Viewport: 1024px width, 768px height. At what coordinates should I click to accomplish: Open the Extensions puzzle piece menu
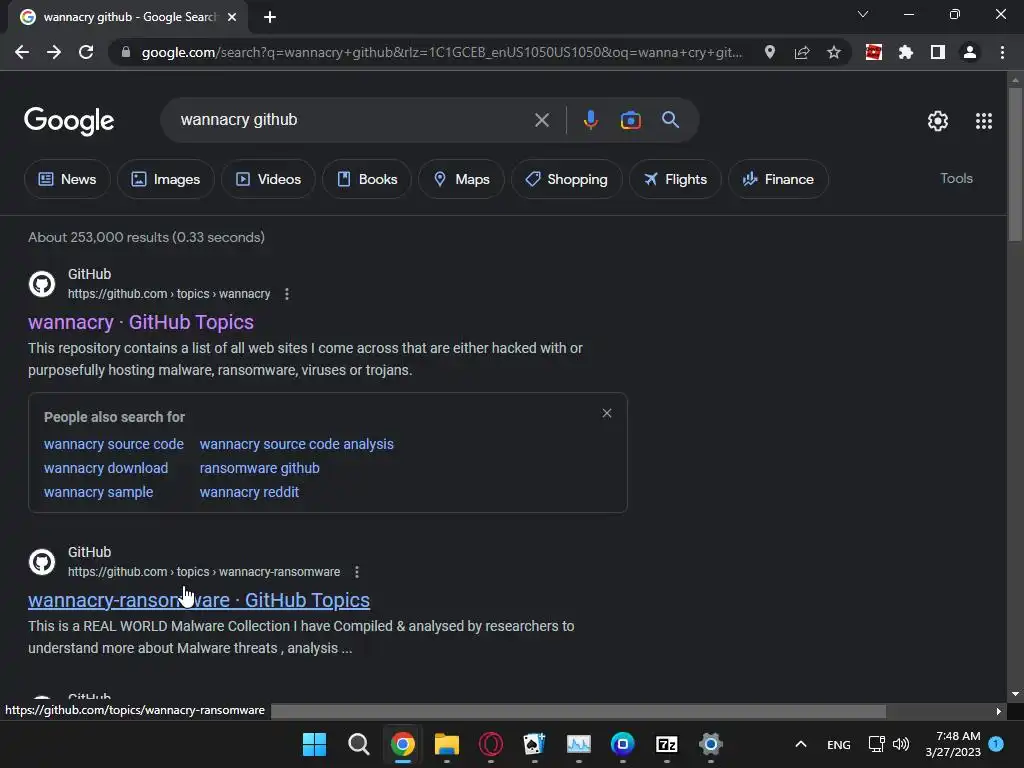(906, 52)
